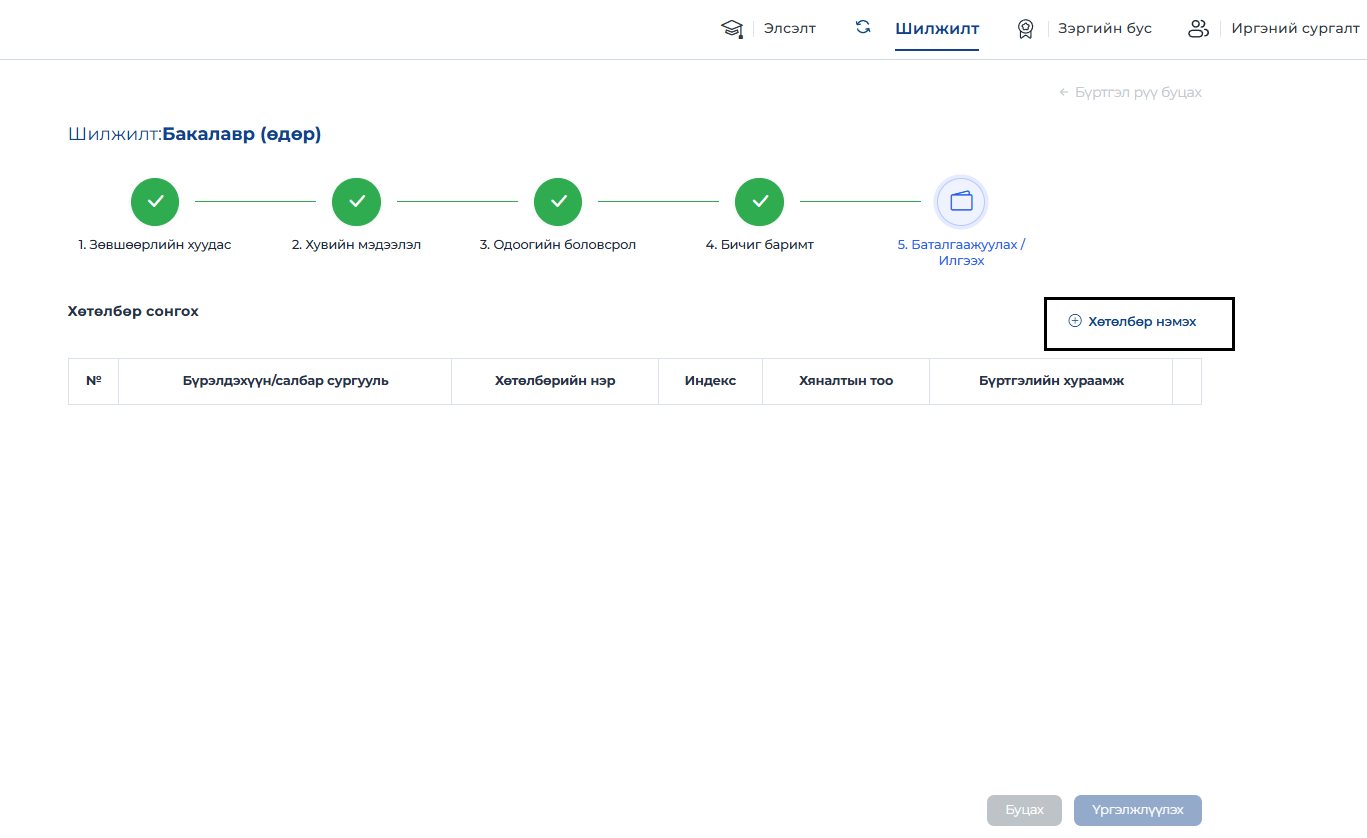Open the Зэргийн бус menu tab
1367x838 pixels.
pos(1105,29)
